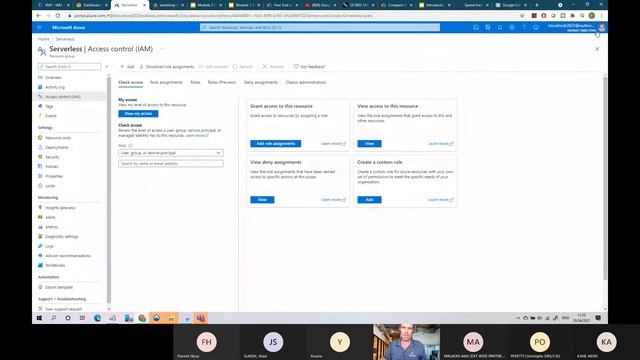Open Overview in the resource menu

tap(53, 78)
